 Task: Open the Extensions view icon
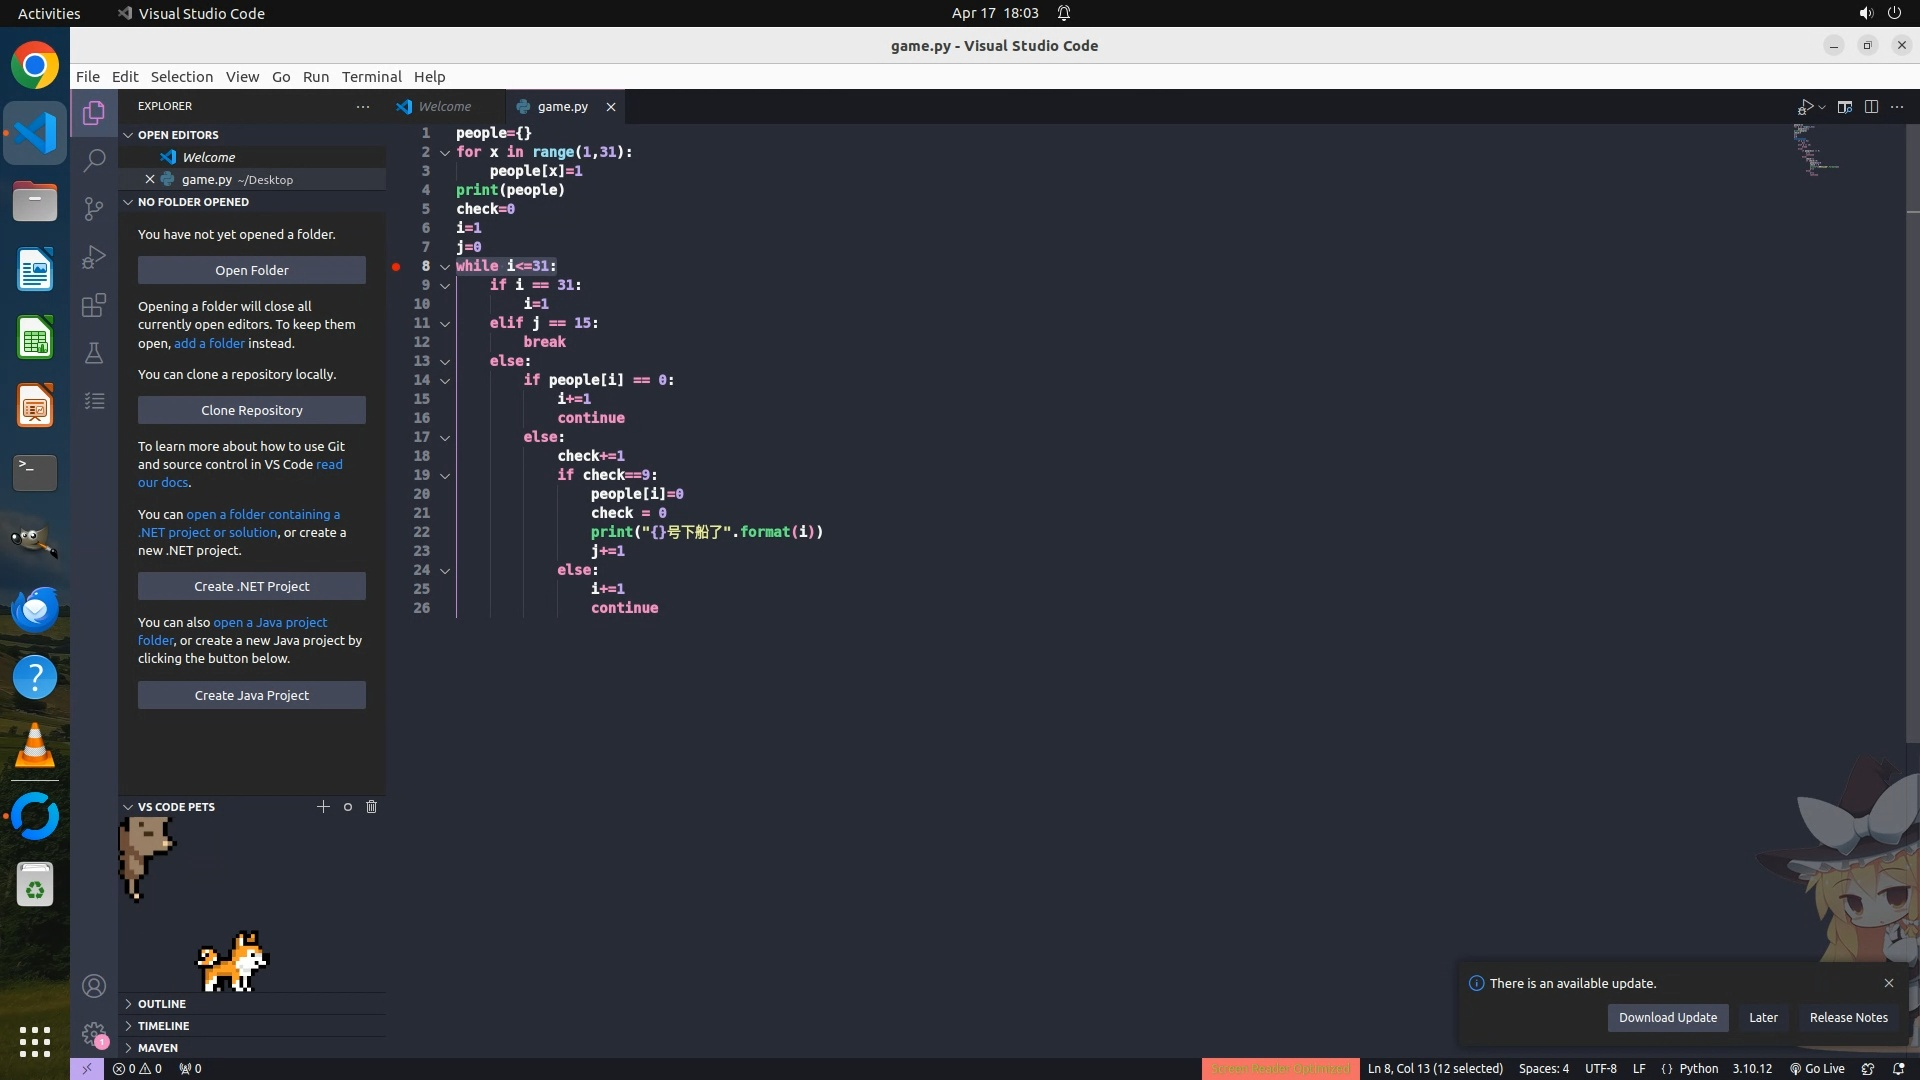coord(94,305)
